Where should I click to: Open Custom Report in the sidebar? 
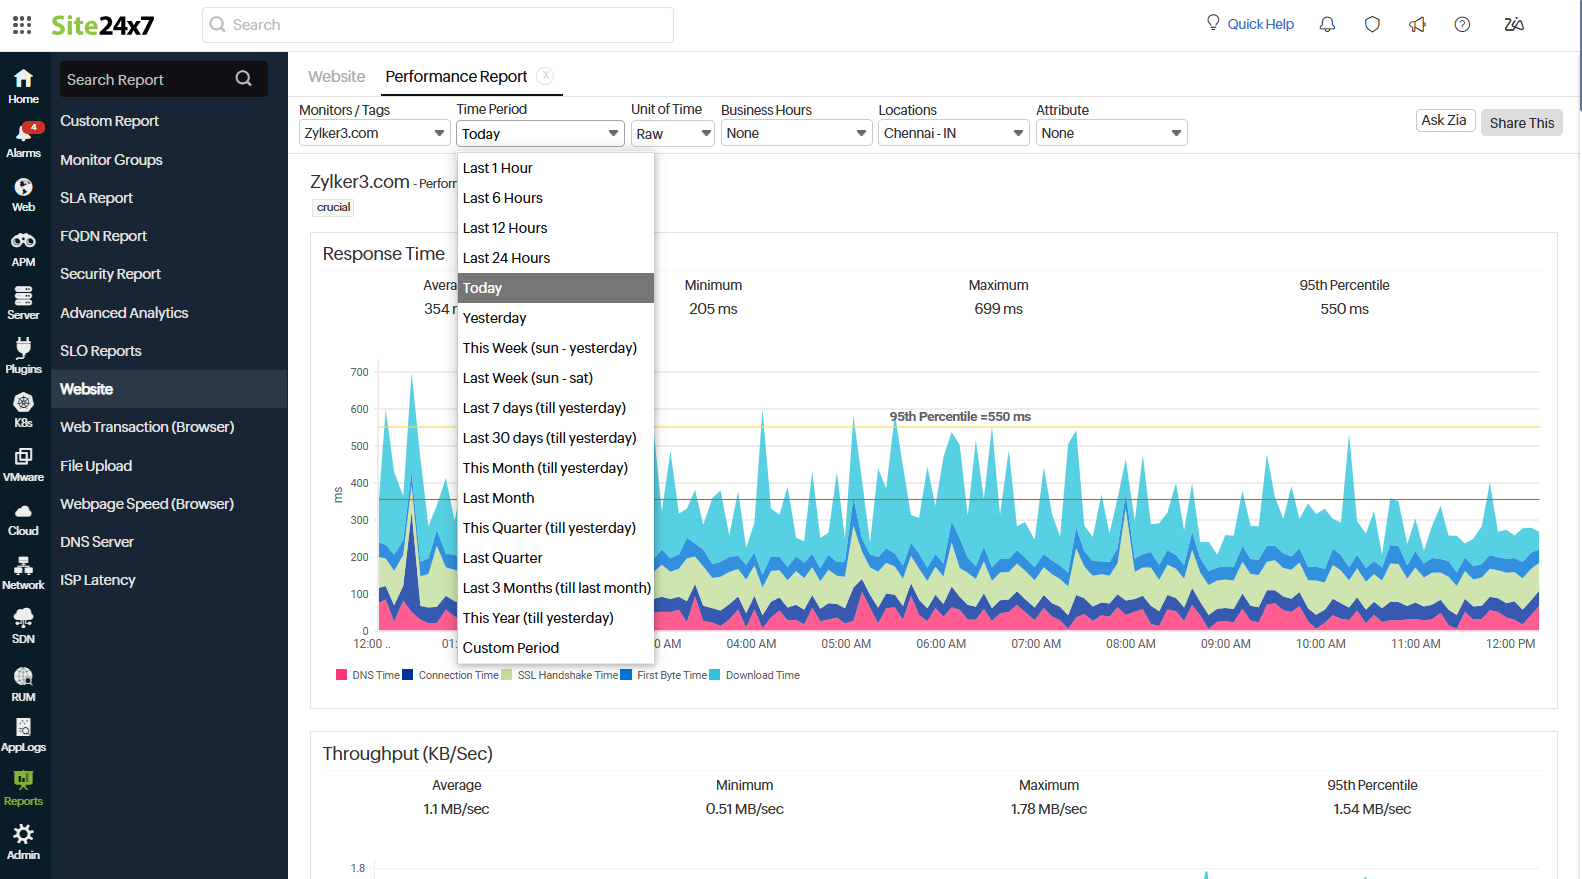tap(109, 121)
